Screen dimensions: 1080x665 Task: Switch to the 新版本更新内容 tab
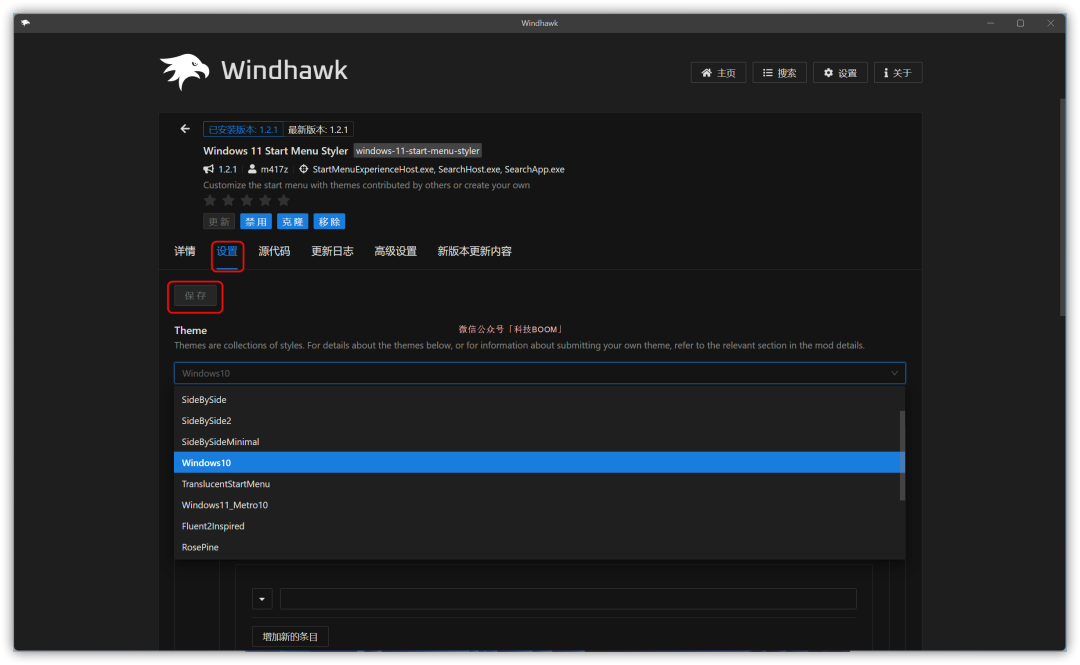(x=475, y=252)
